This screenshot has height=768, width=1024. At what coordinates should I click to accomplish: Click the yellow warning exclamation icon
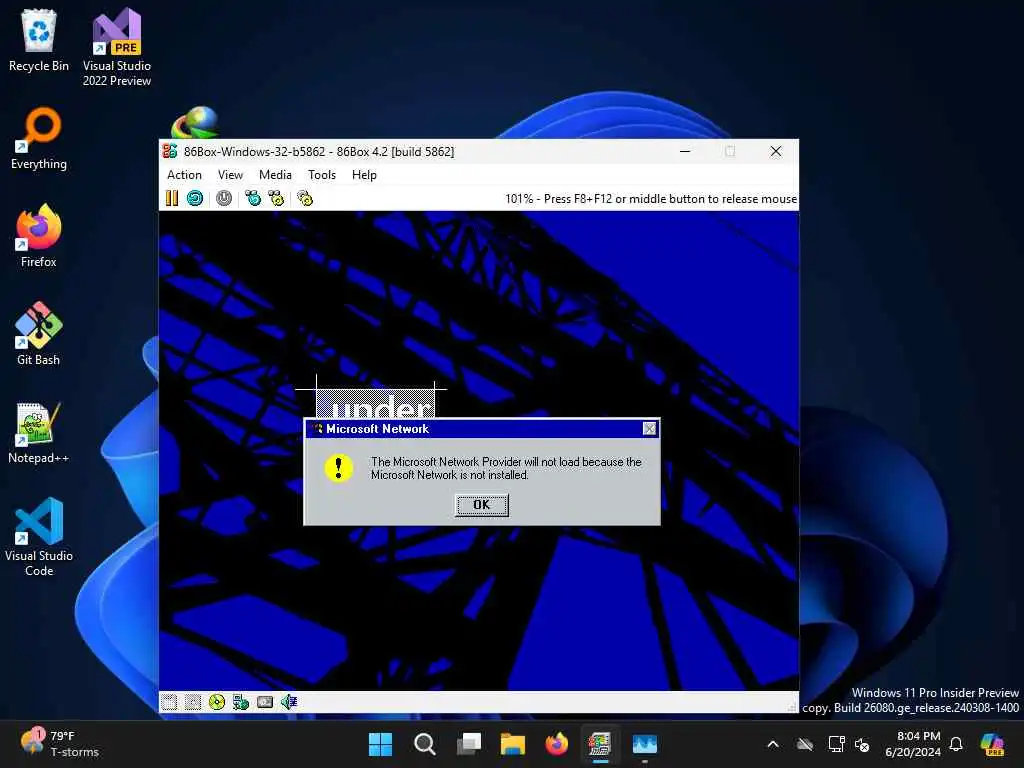point(338,468)
